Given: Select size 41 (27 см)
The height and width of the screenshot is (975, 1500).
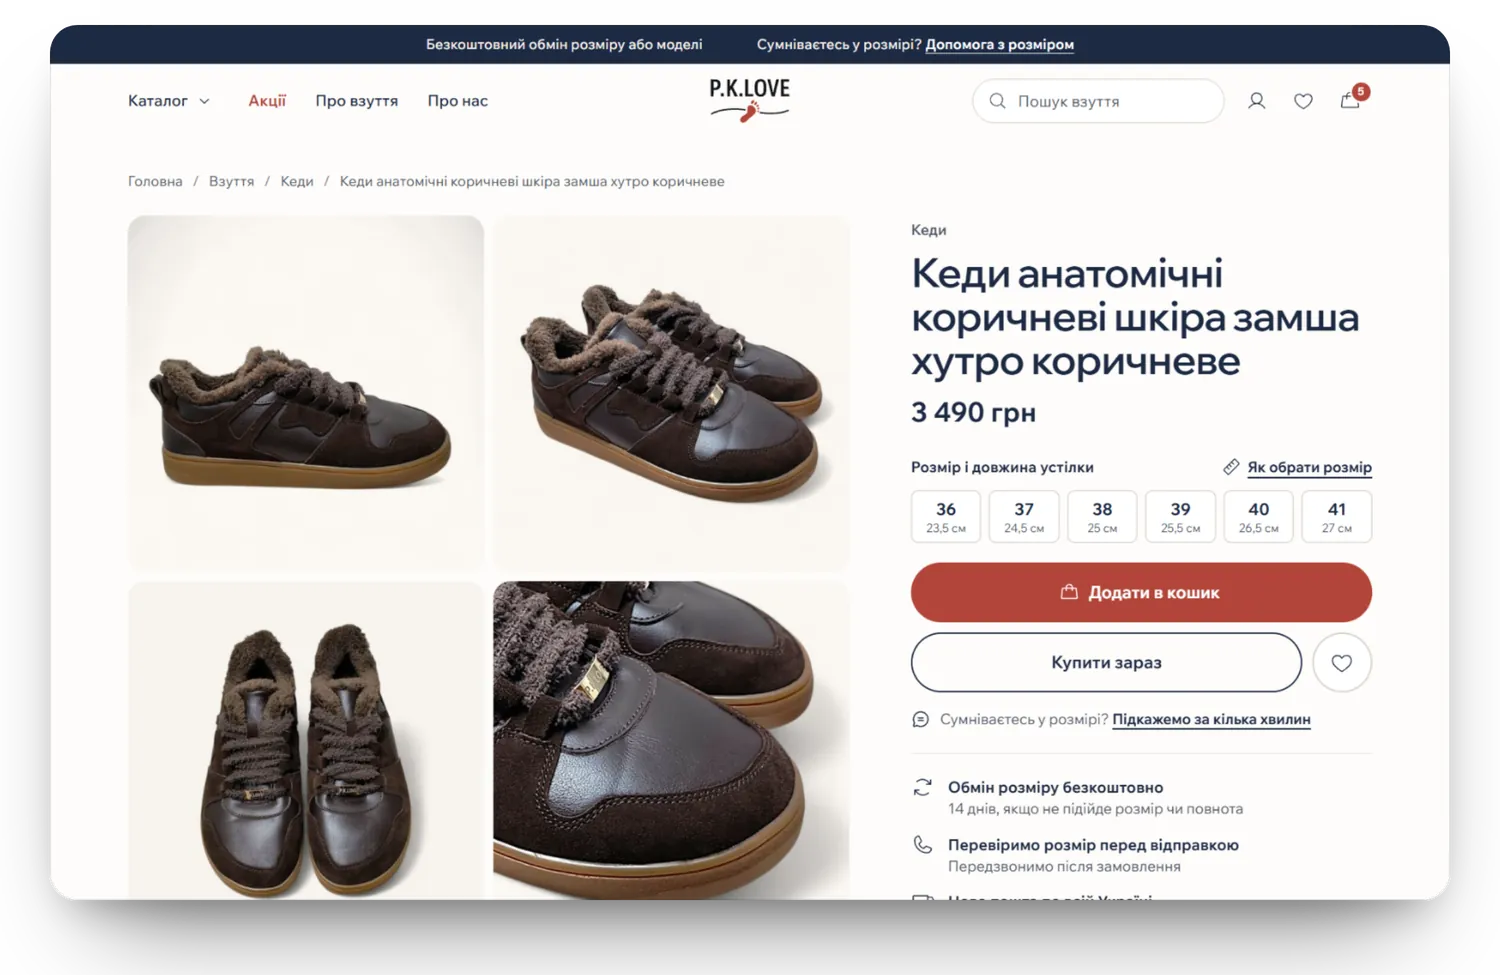Looking at the screenshot, I should pos(1337,516).
